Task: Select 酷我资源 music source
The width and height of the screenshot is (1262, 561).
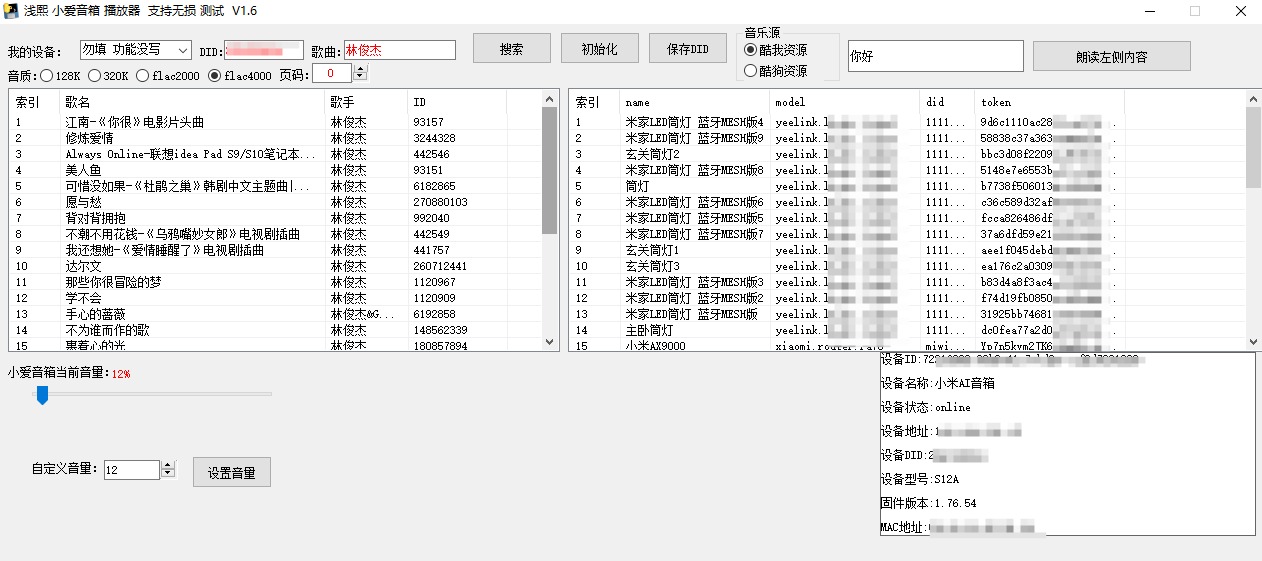Action: tap(751, 50)
